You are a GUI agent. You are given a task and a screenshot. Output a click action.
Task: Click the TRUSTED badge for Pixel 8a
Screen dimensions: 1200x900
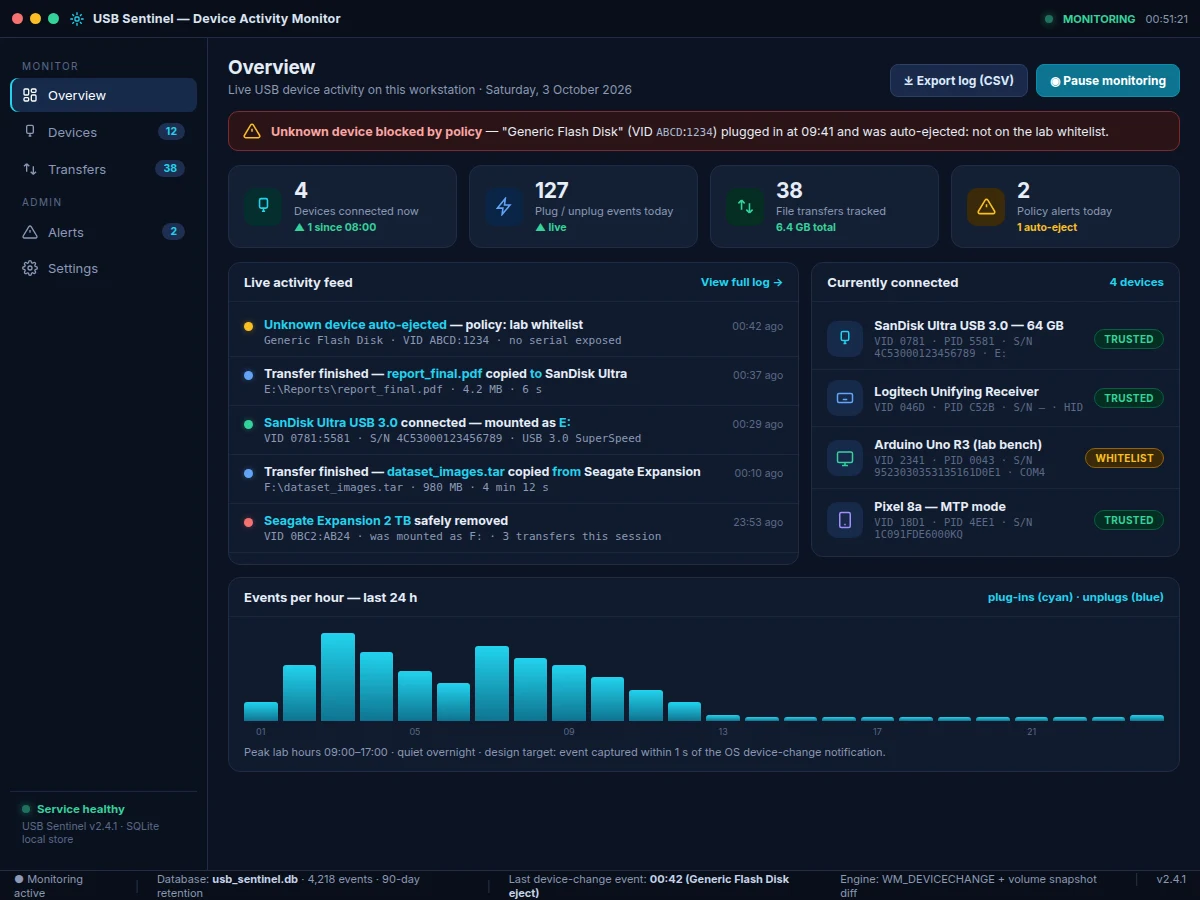click(x=1129, y=520)
